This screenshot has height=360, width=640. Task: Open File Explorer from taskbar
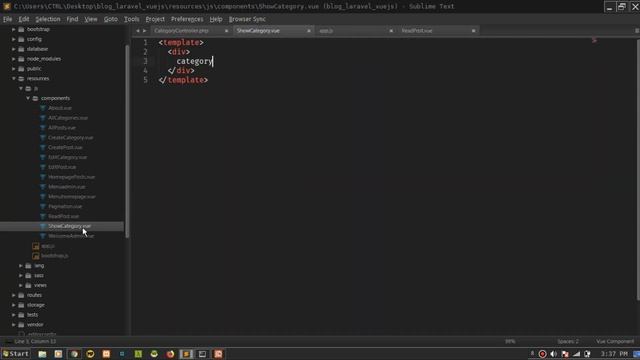pos(42,354)
